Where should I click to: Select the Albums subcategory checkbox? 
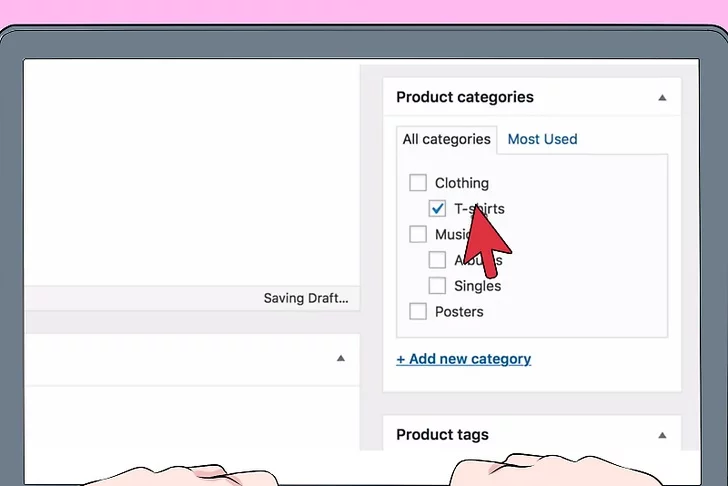(437, 260)
